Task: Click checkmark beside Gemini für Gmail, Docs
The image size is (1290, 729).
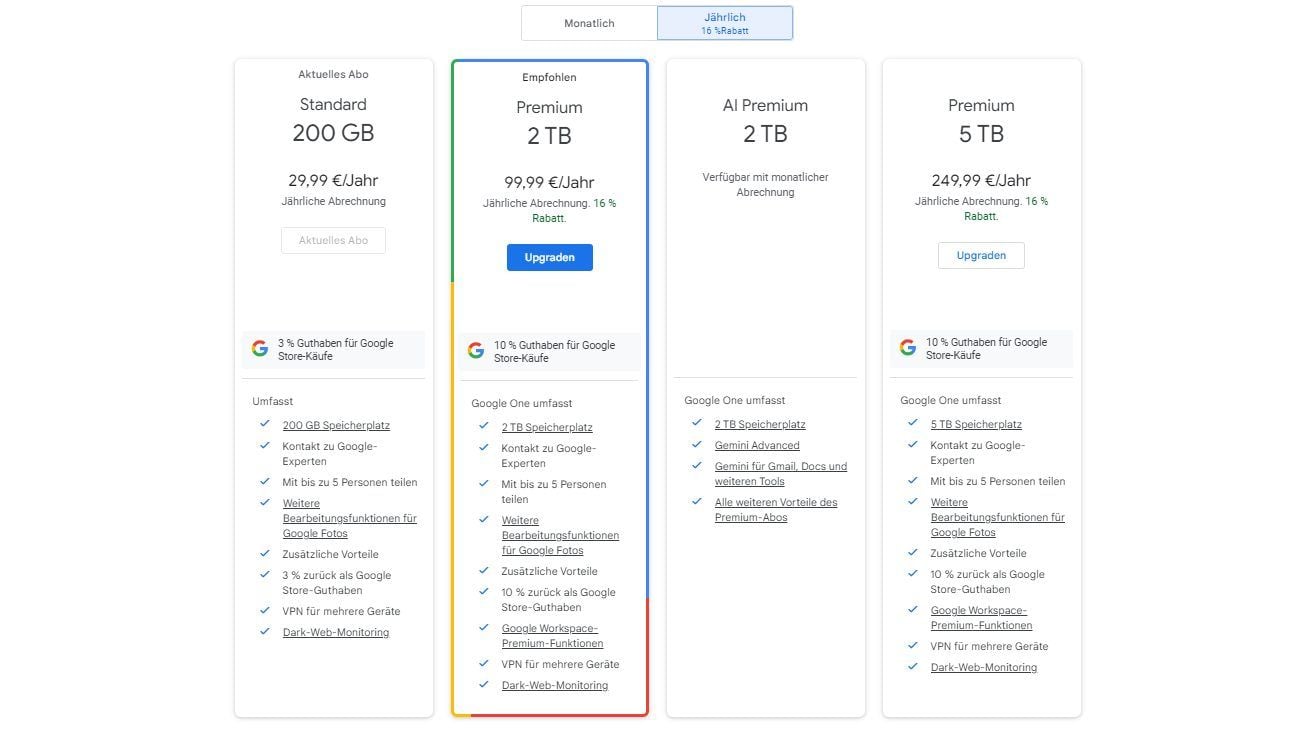Action: coord(697,465)
